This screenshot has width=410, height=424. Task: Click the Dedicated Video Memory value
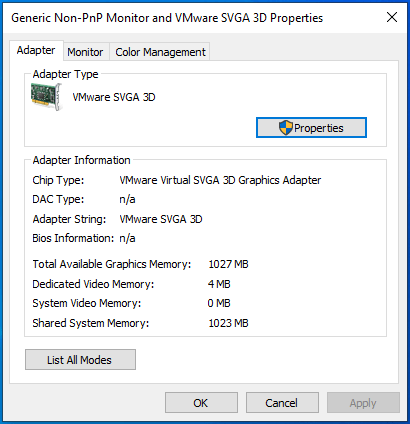pos(219,284)
